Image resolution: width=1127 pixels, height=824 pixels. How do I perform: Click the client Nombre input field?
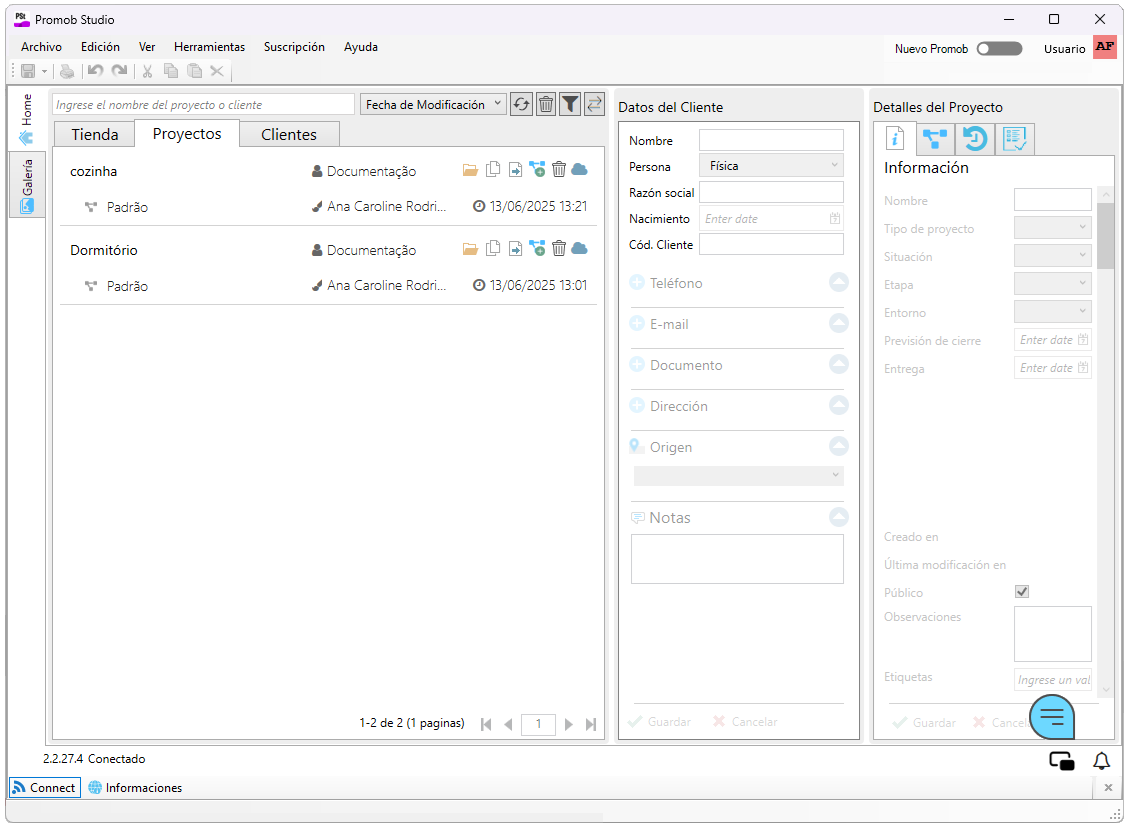(771, 139)
